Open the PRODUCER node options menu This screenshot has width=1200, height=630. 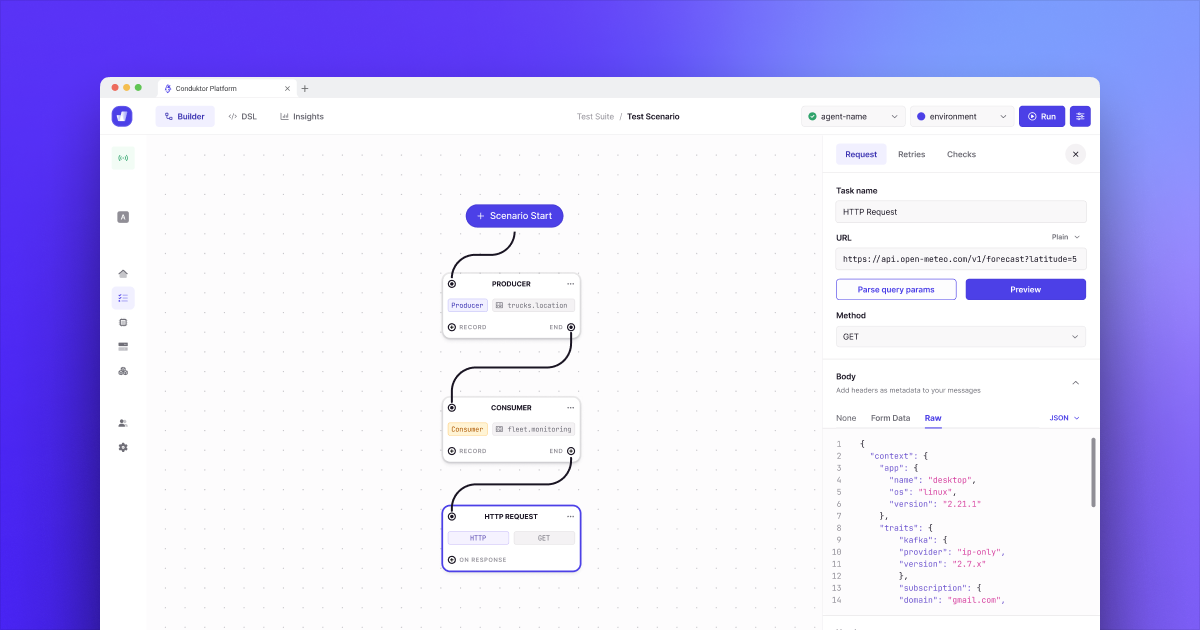pos(571,283)
